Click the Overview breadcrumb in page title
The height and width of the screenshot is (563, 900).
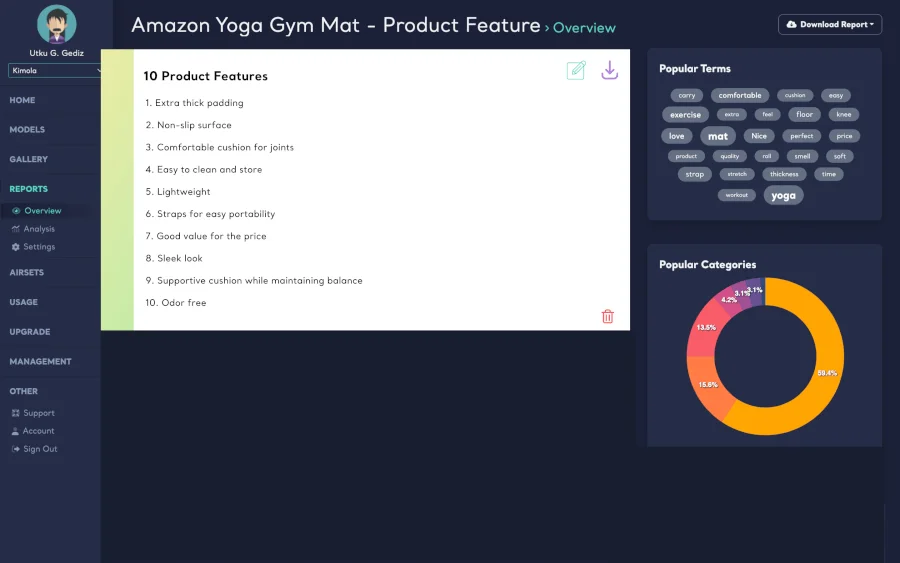tap(584, 28)
